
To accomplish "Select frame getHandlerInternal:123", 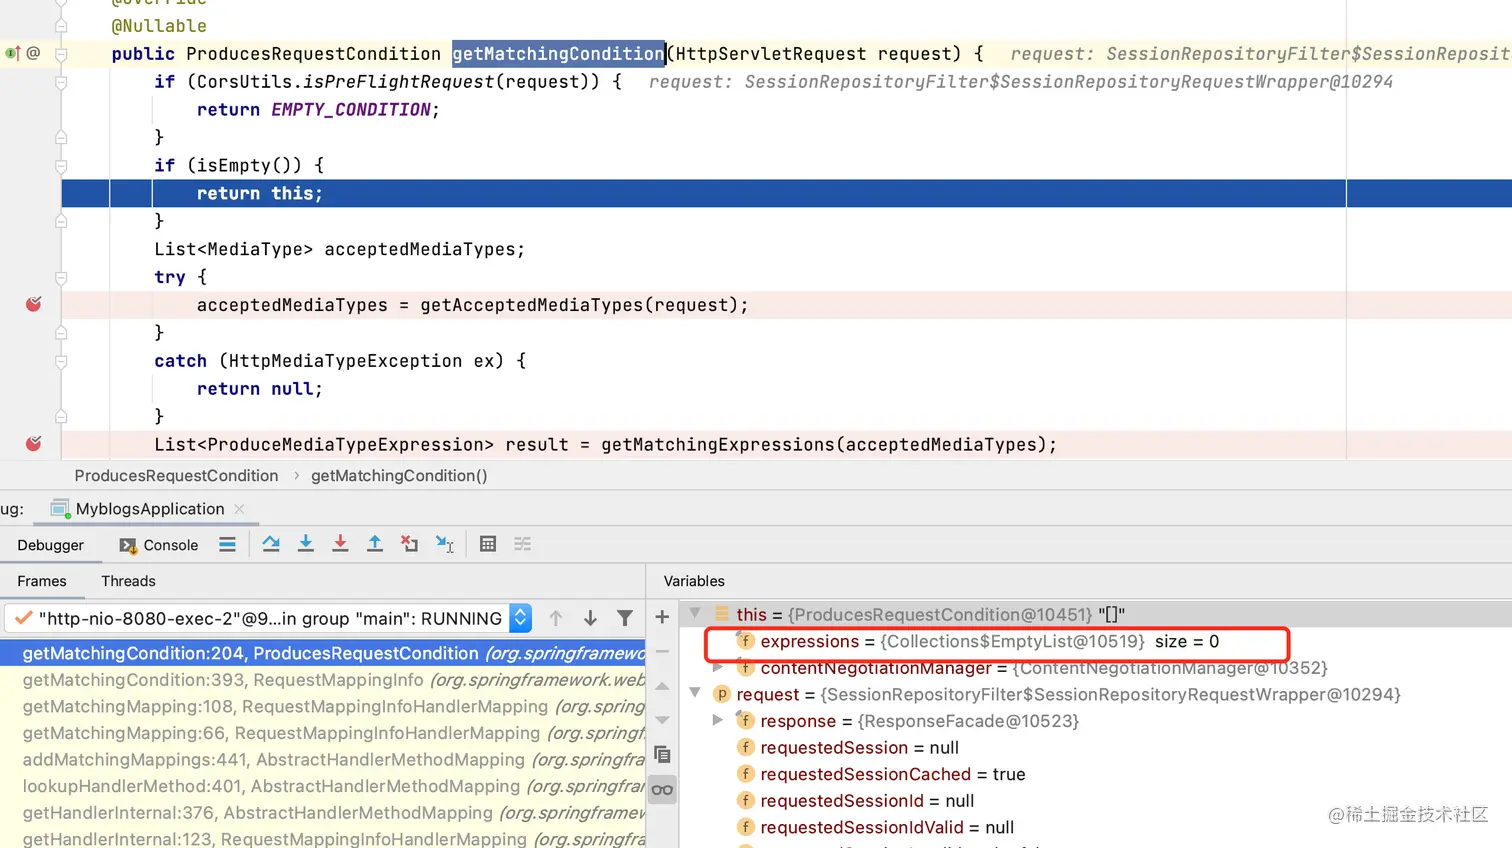I will click(323, 839).
